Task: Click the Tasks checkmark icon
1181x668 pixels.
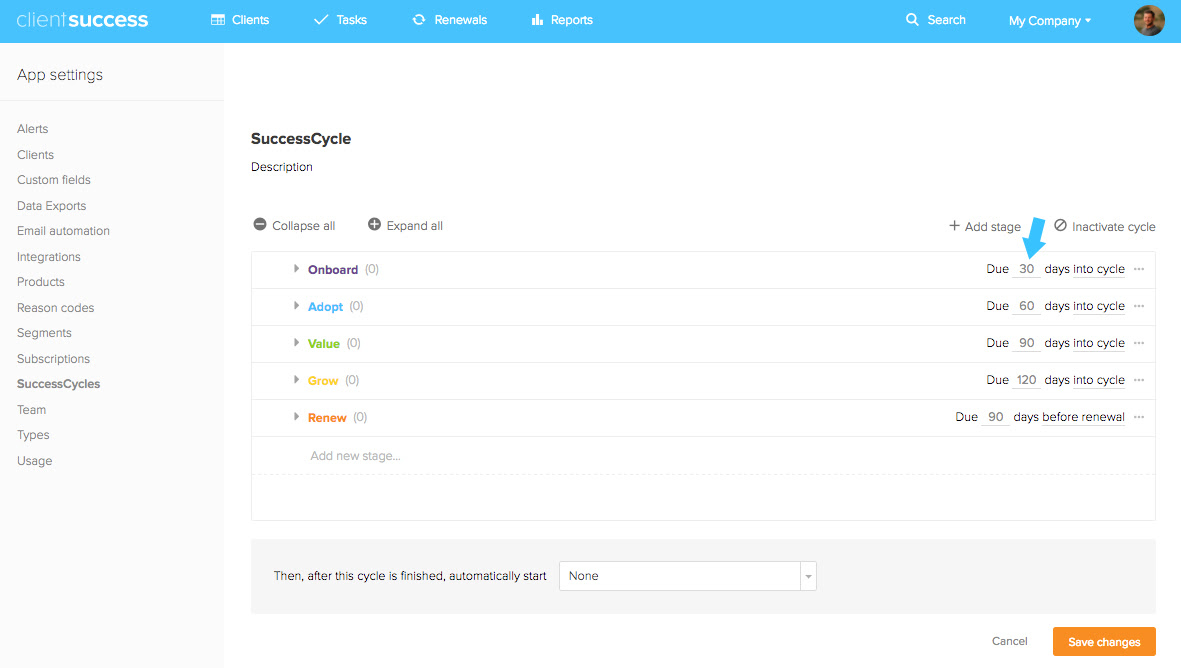Action: tap(321, 20)
